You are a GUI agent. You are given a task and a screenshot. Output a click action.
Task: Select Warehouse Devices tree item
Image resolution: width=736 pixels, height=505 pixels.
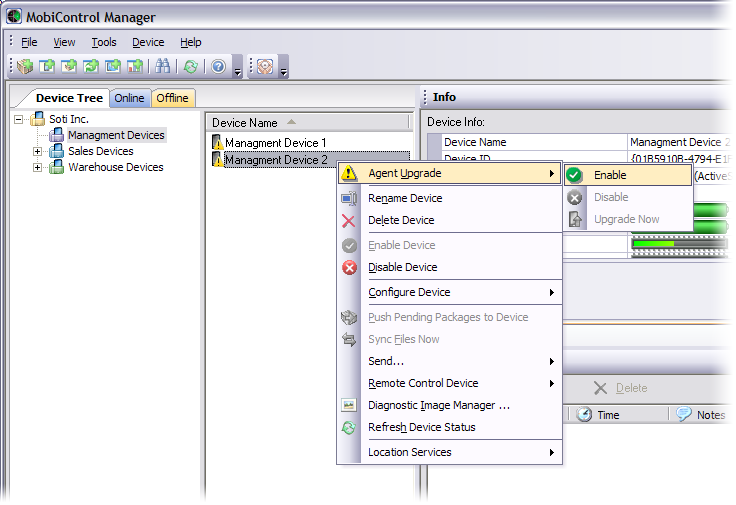point(116,167)
